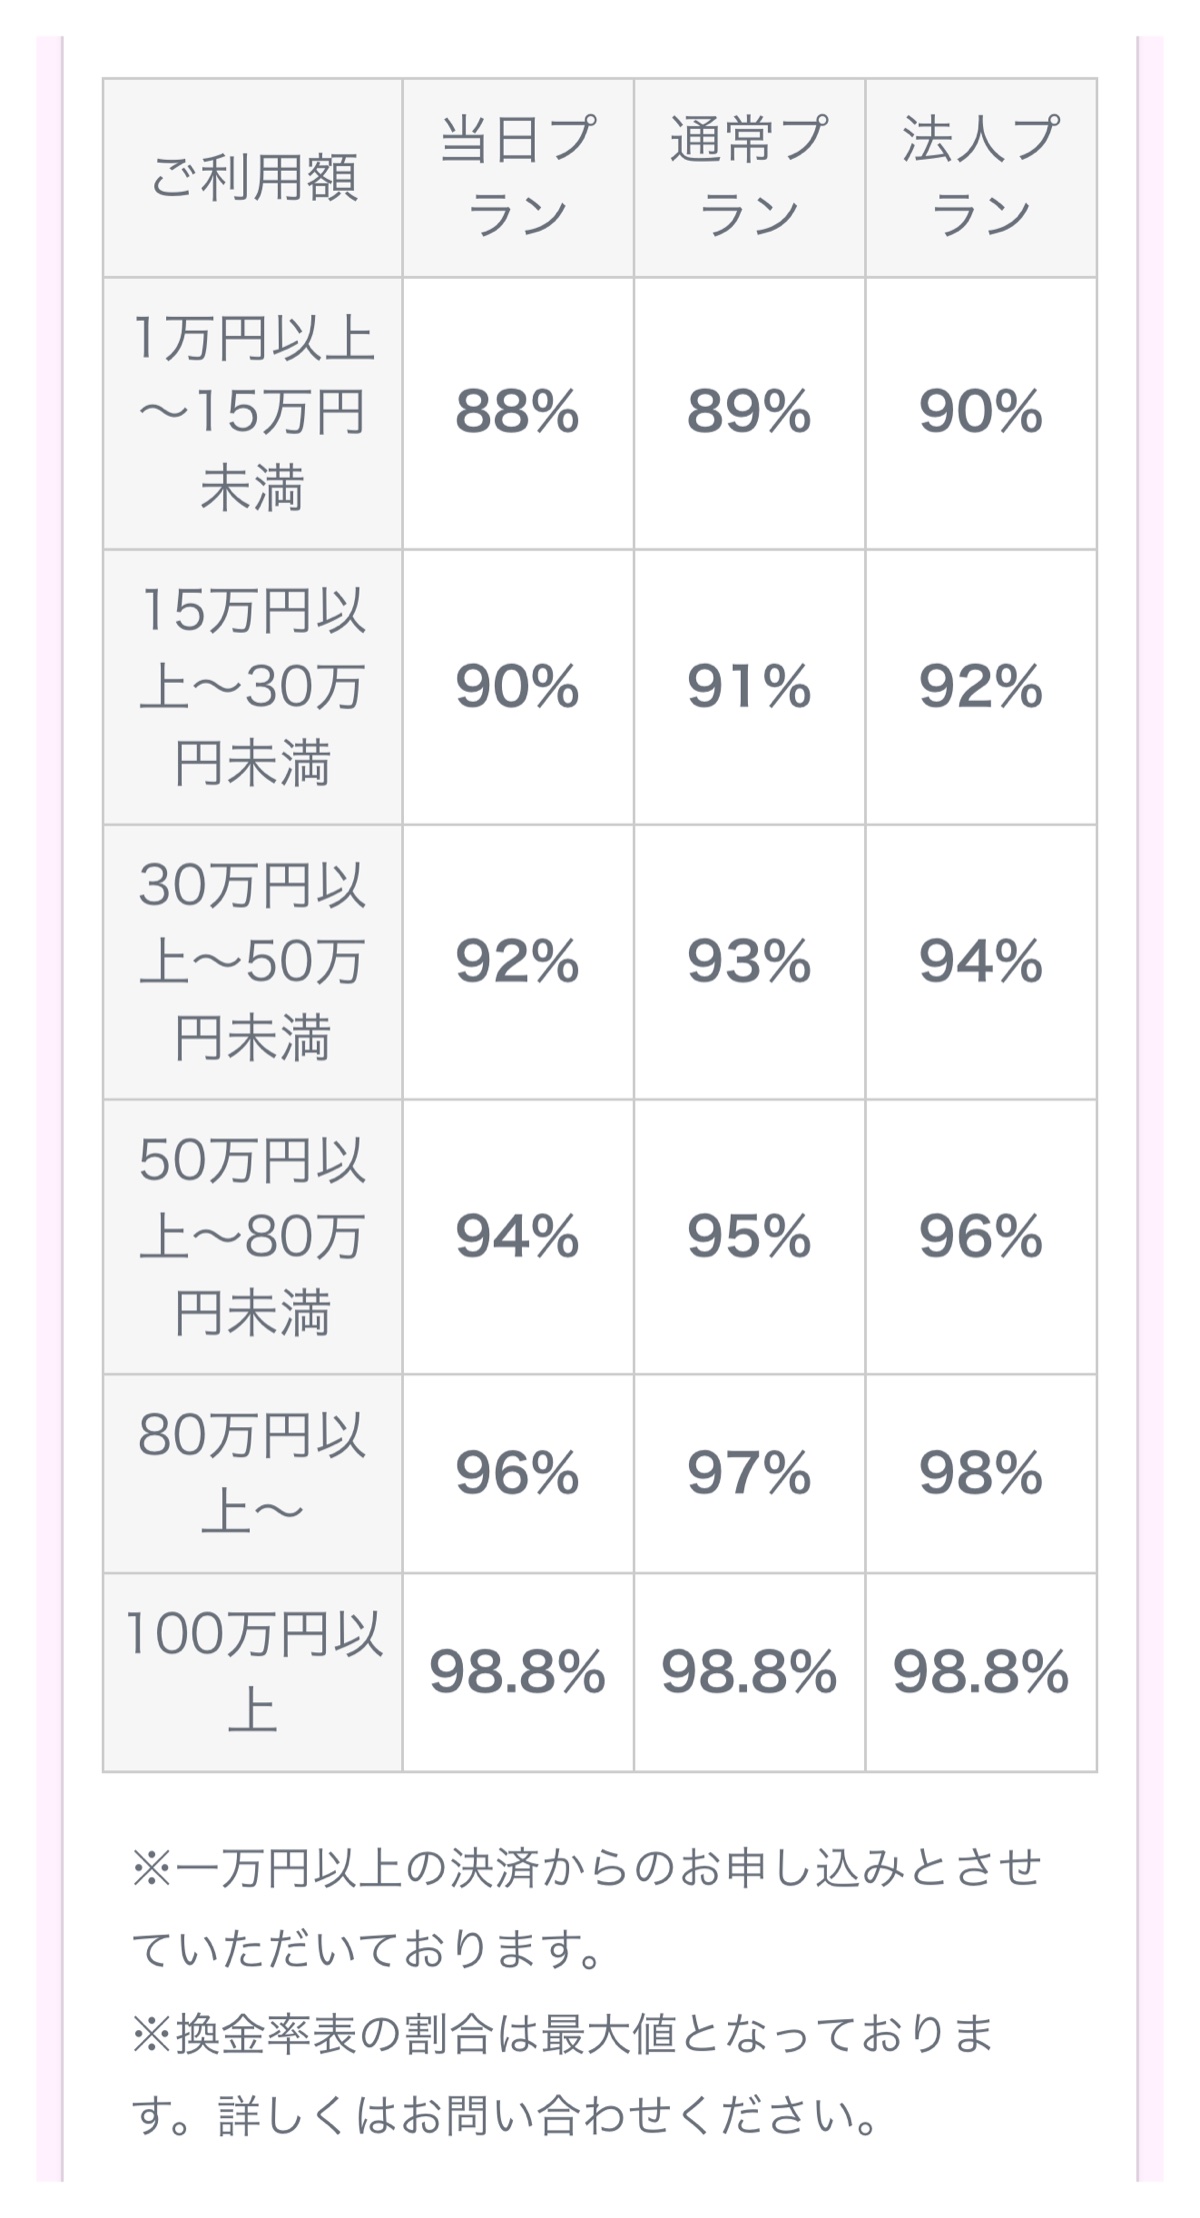Click the 15万円以上～30万円未満 row label
1200x2218 pixels.
253,687
